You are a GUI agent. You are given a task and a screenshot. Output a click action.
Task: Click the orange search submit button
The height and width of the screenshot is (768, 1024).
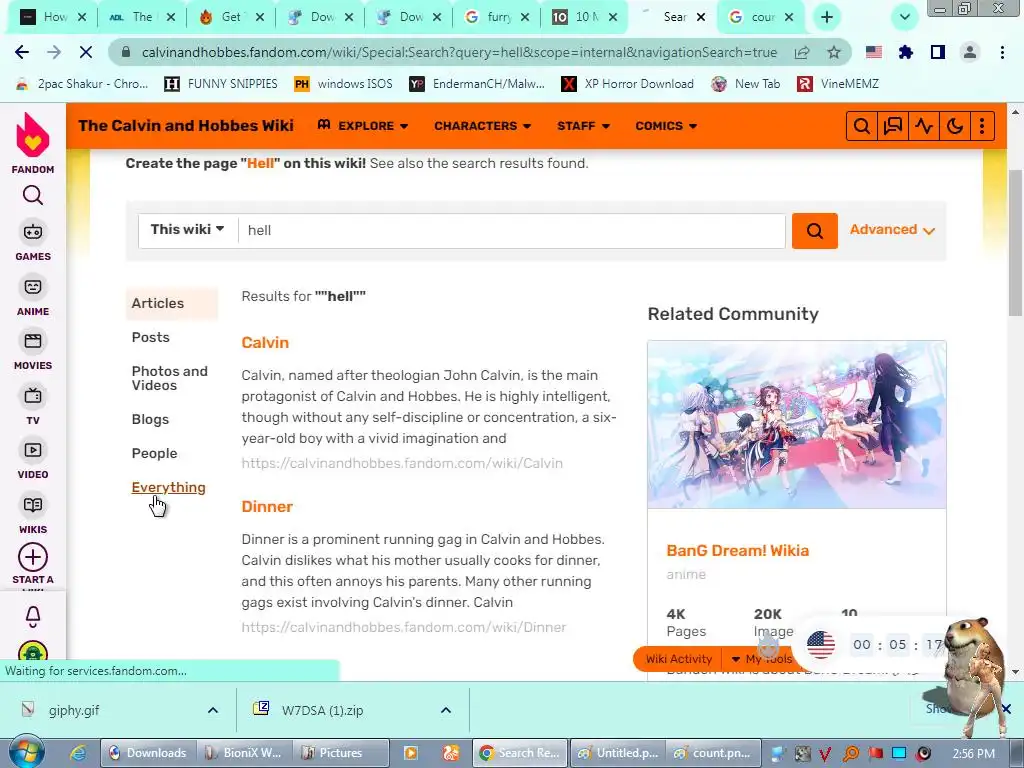coord(814,231)
